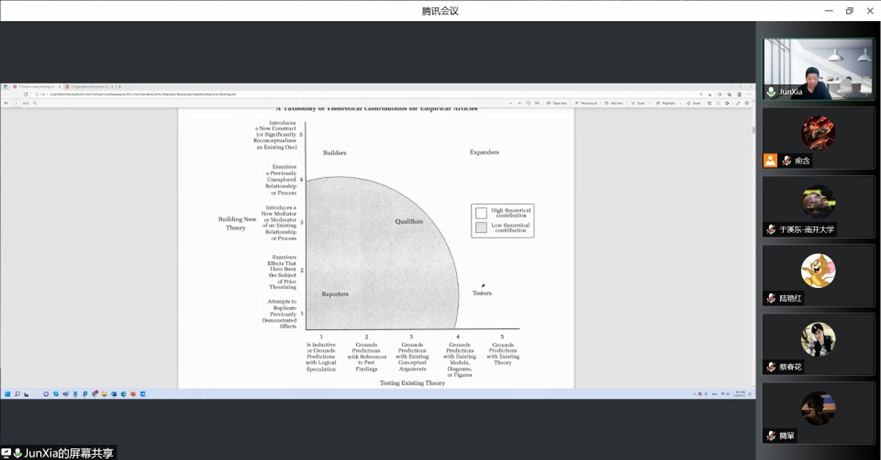Click the orange user icon on second participant tile
The height and width of the screenshot is (460, 881).
coord(770,160)
